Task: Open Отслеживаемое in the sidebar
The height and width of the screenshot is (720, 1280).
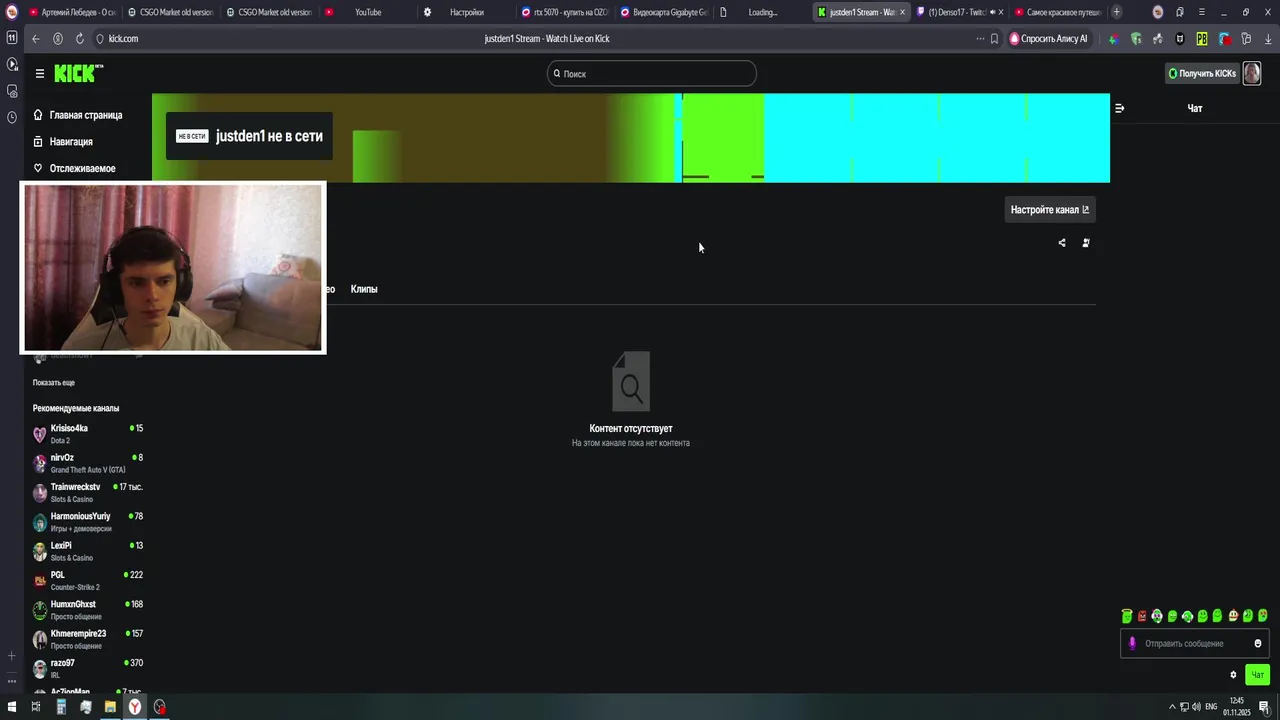Action: coord(75,169)
